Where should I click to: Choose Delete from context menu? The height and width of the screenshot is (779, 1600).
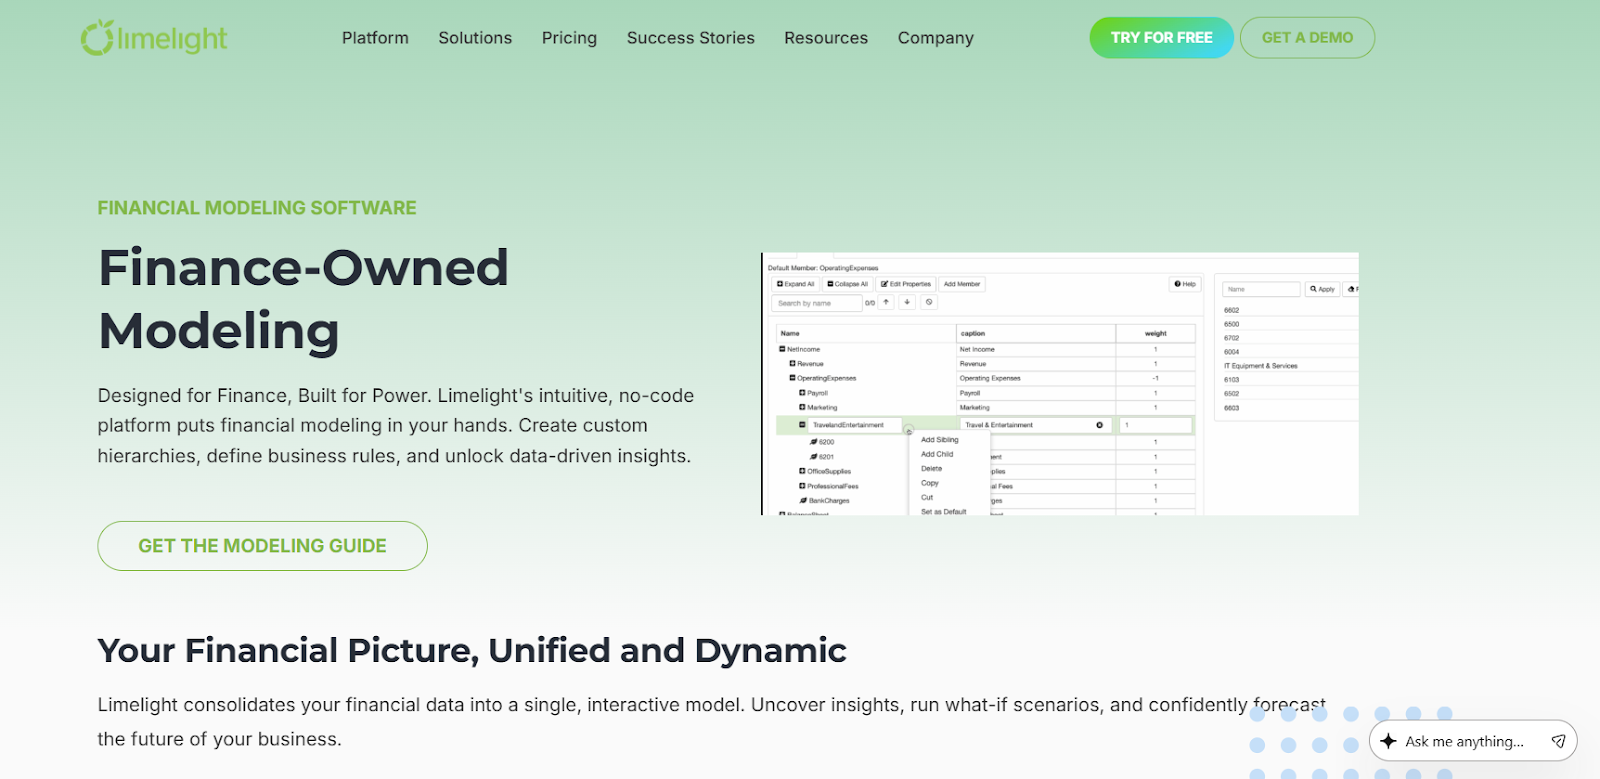[x=931, y=468]
